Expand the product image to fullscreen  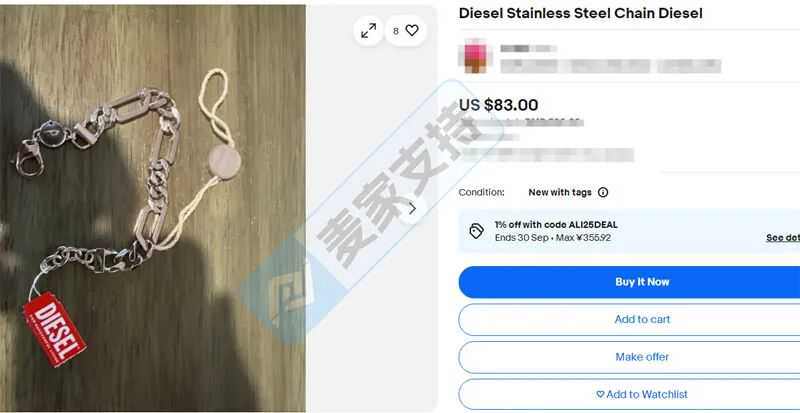click(368, 31)
